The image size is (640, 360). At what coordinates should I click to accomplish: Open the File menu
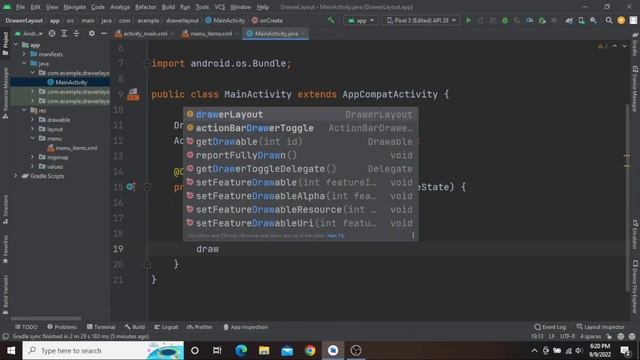tap(20, 7)
